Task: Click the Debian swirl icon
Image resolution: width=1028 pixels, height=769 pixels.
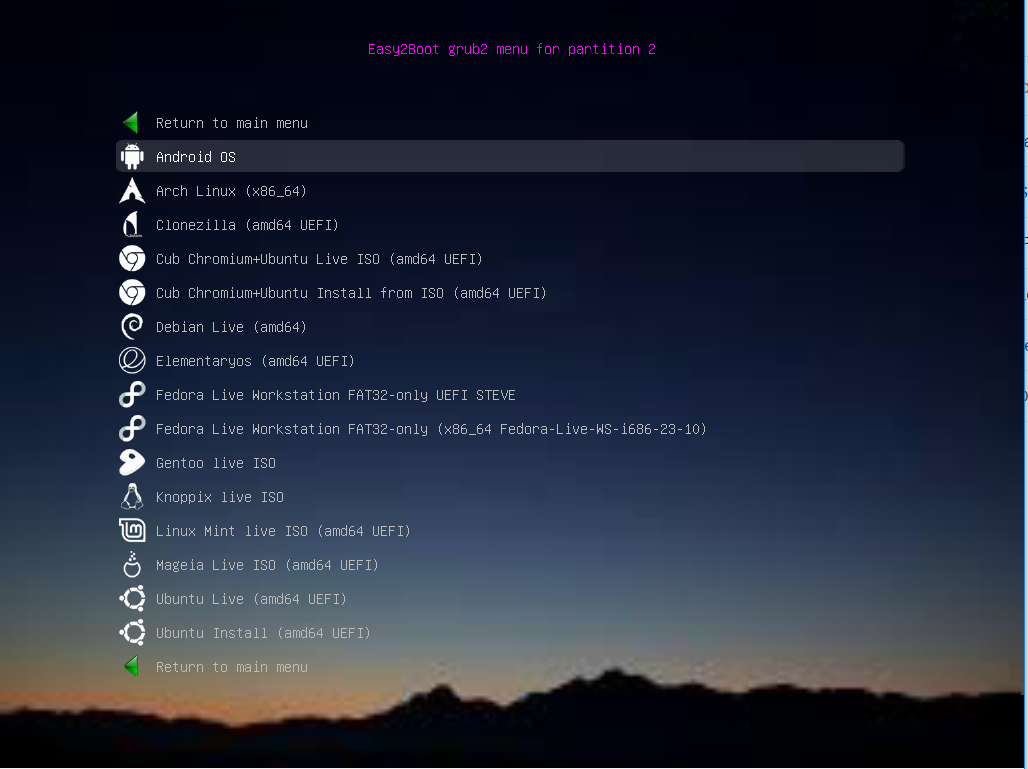Action: pyautogui.click(x=131, y=326)
